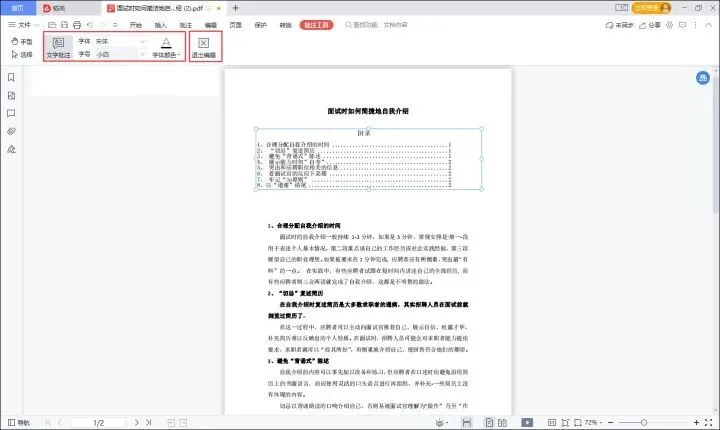Toggle the 导航 navigation pane
The height and width of the screenshot is (430, 720).
(18, 422)
